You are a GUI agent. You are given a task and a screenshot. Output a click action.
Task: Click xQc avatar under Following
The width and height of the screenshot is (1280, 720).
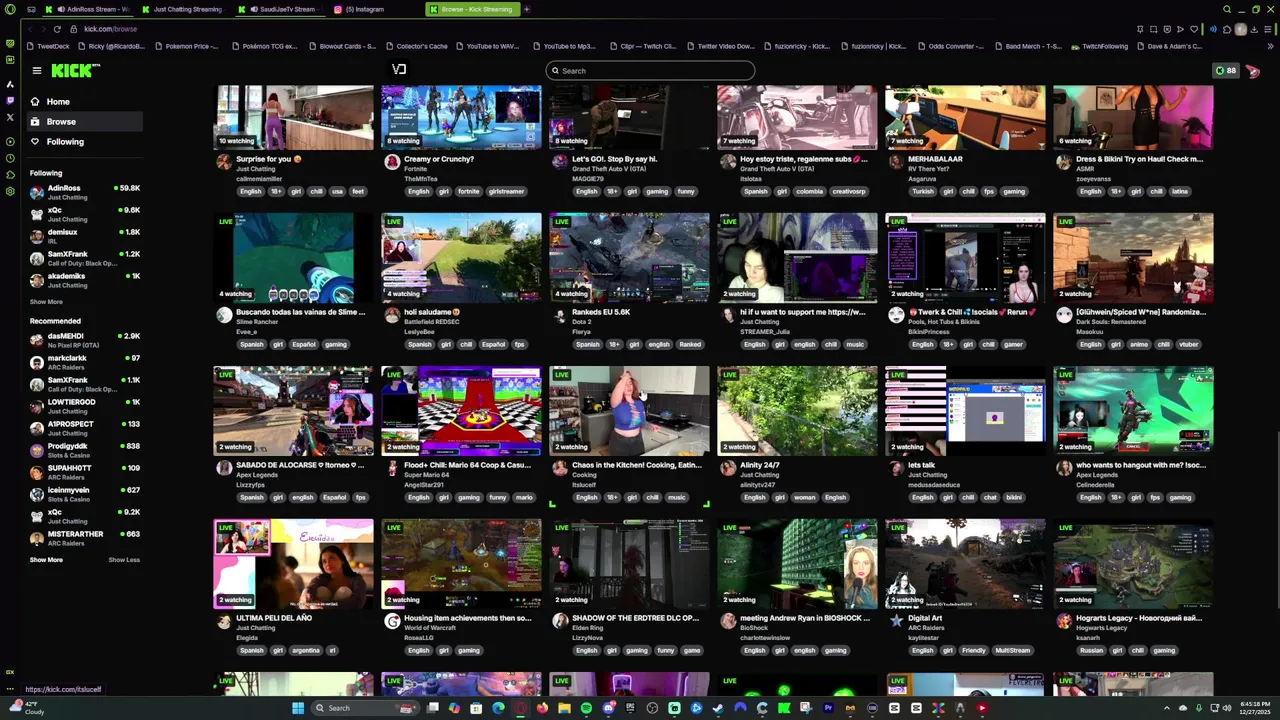click(x=37, y=214)
